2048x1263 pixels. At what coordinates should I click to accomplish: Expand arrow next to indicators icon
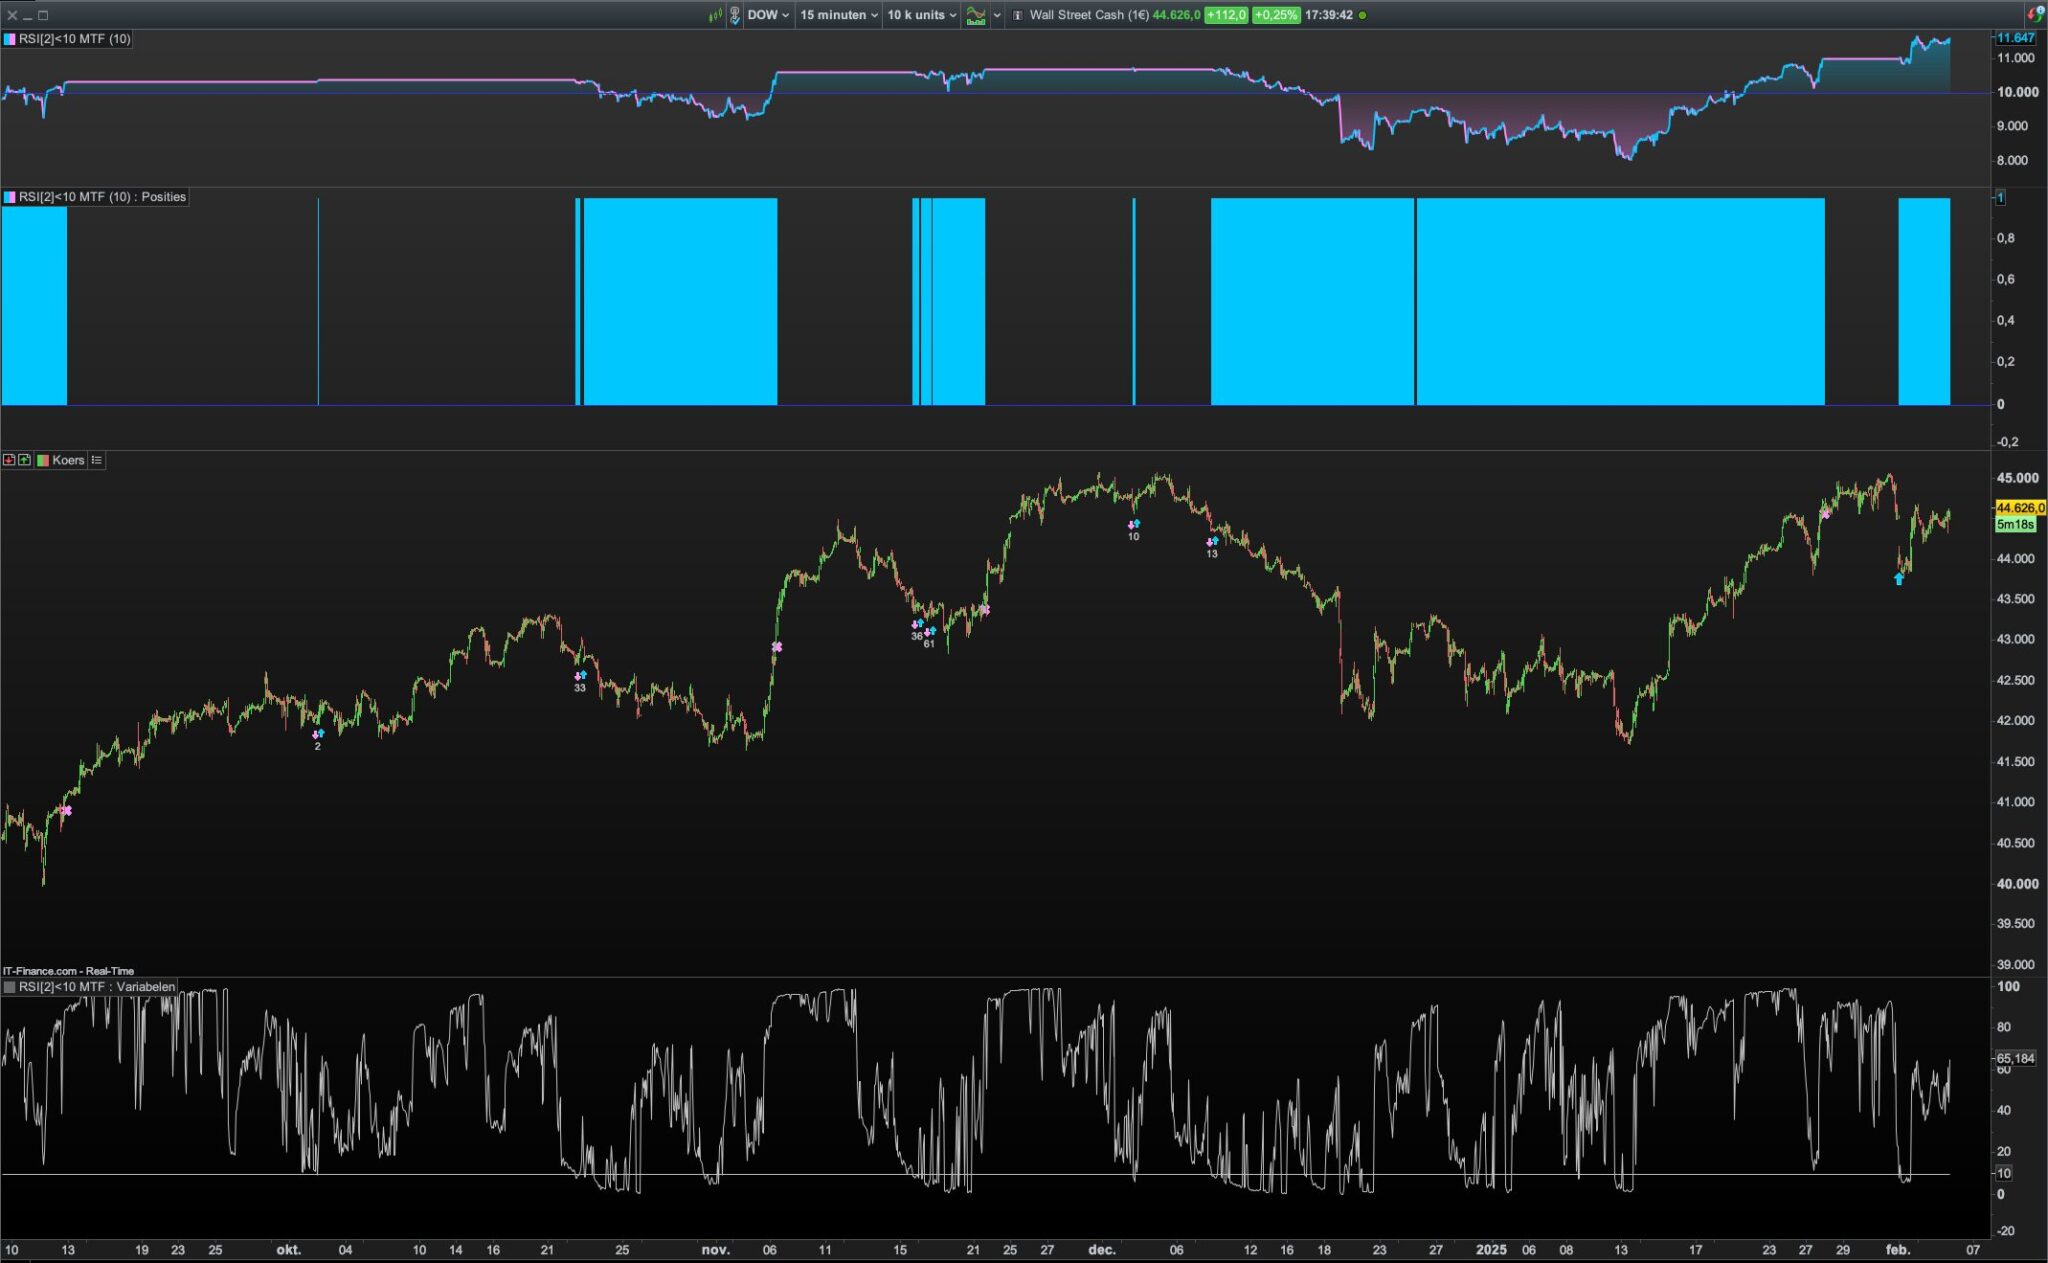(997, 15)
